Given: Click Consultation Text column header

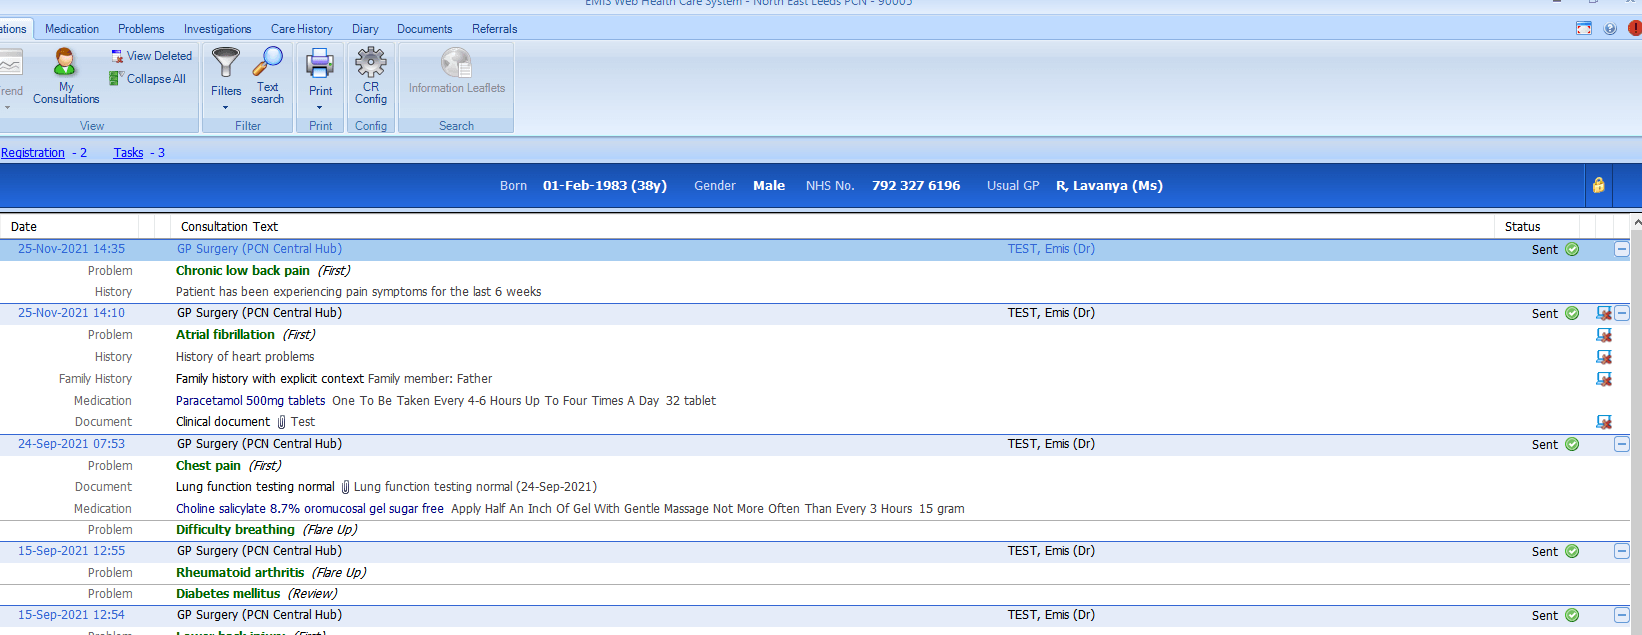Looking at the screenshot, I should pos(229,227).
